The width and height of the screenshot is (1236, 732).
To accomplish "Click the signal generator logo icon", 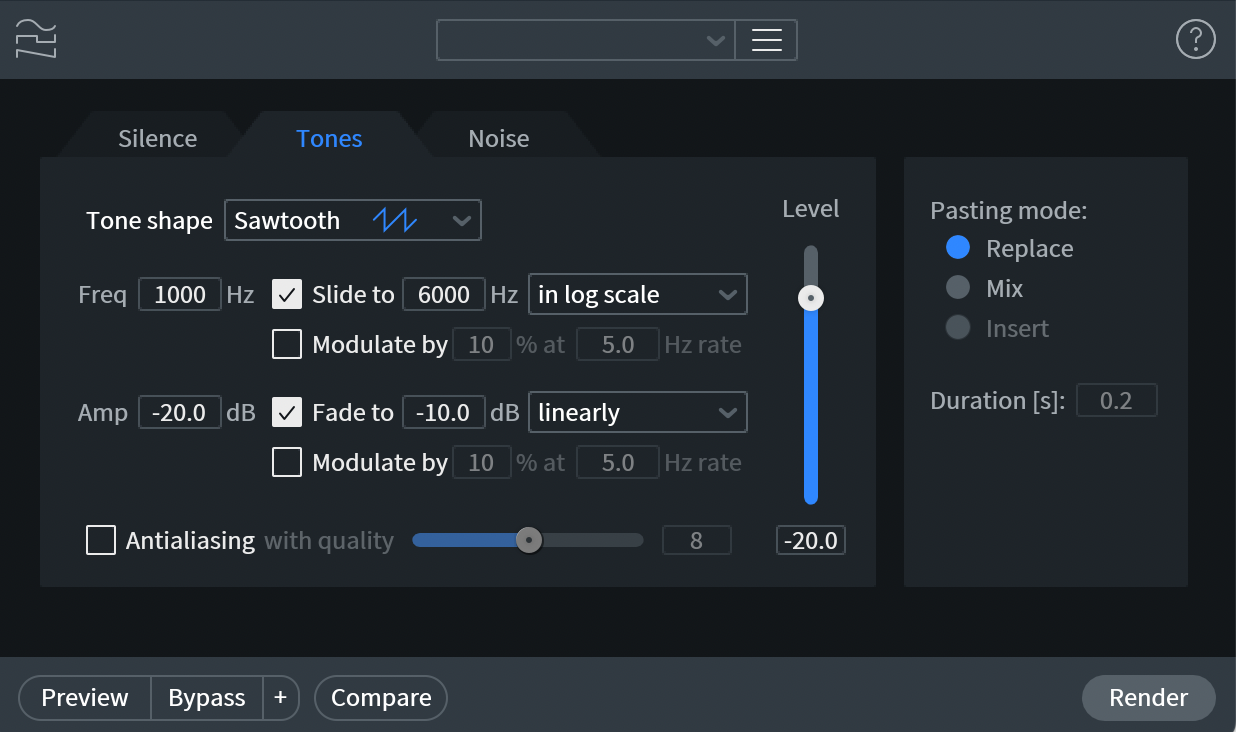I will click(x=36, y=39).
